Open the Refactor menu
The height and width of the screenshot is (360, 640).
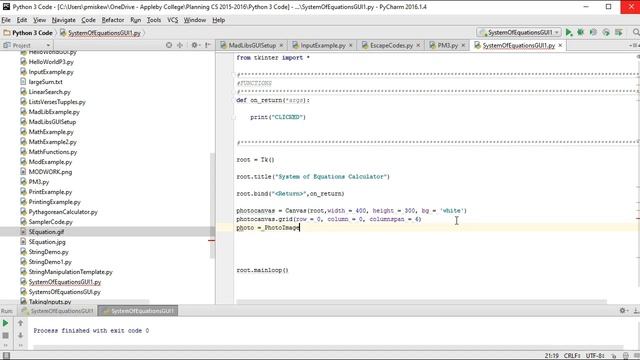(113, 20)
